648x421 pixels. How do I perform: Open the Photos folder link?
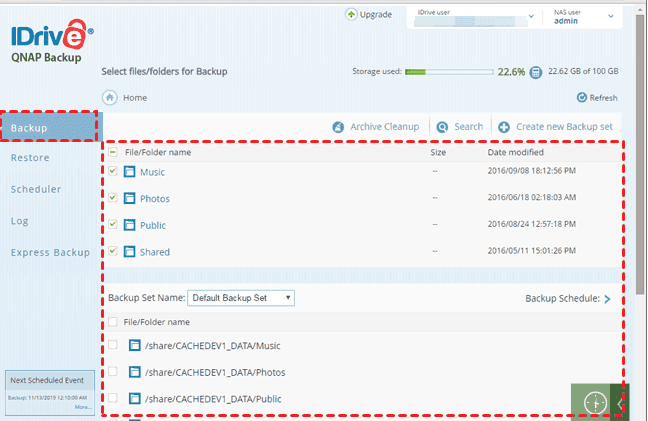155,199
